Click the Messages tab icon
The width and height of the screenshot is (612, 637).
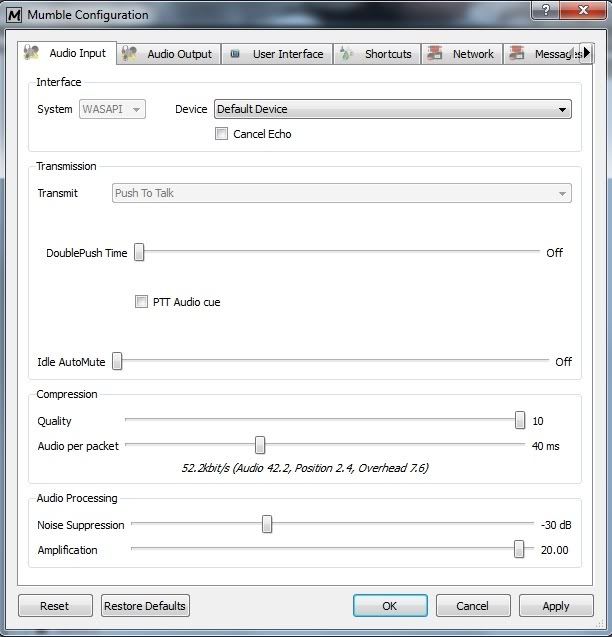(518, 54)
